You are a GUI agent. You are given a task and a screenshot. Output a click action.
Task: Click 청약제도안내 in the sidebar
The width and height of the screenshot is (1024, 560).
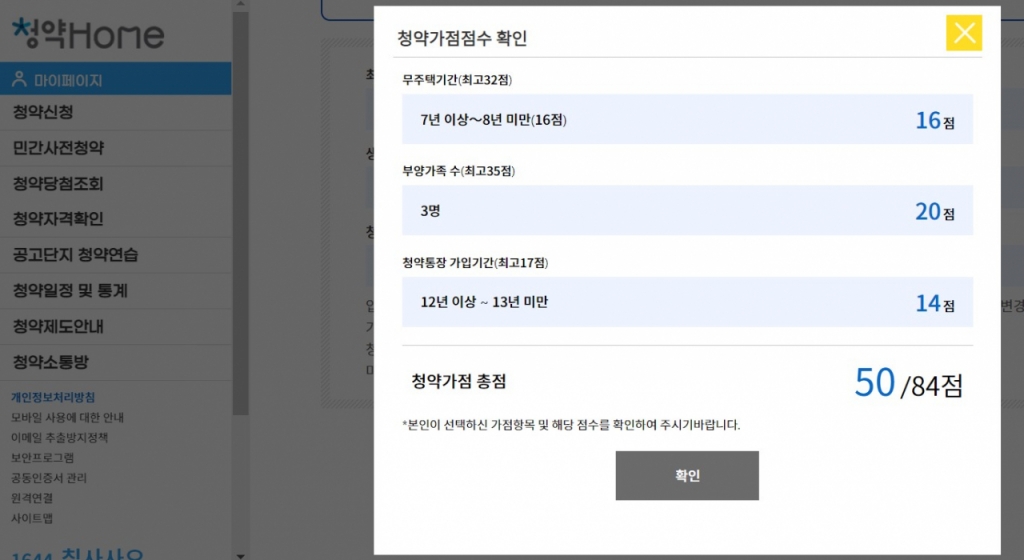pyautogui.click(x=58, y=327)
